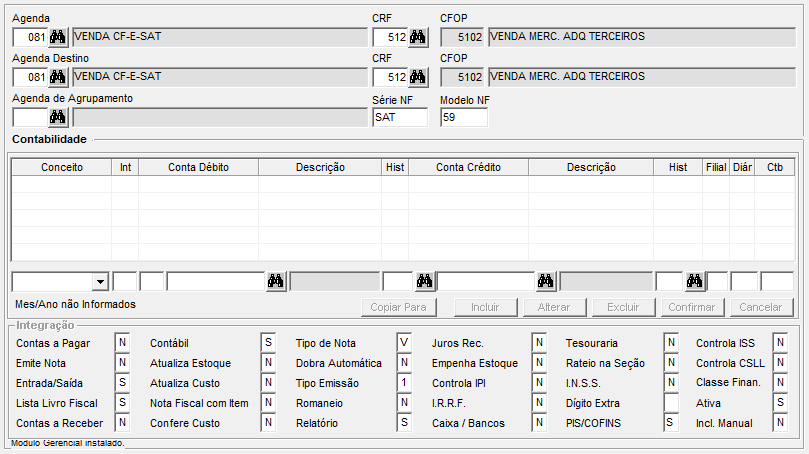Expand the Conceito dropdown list

pos(99,281)
